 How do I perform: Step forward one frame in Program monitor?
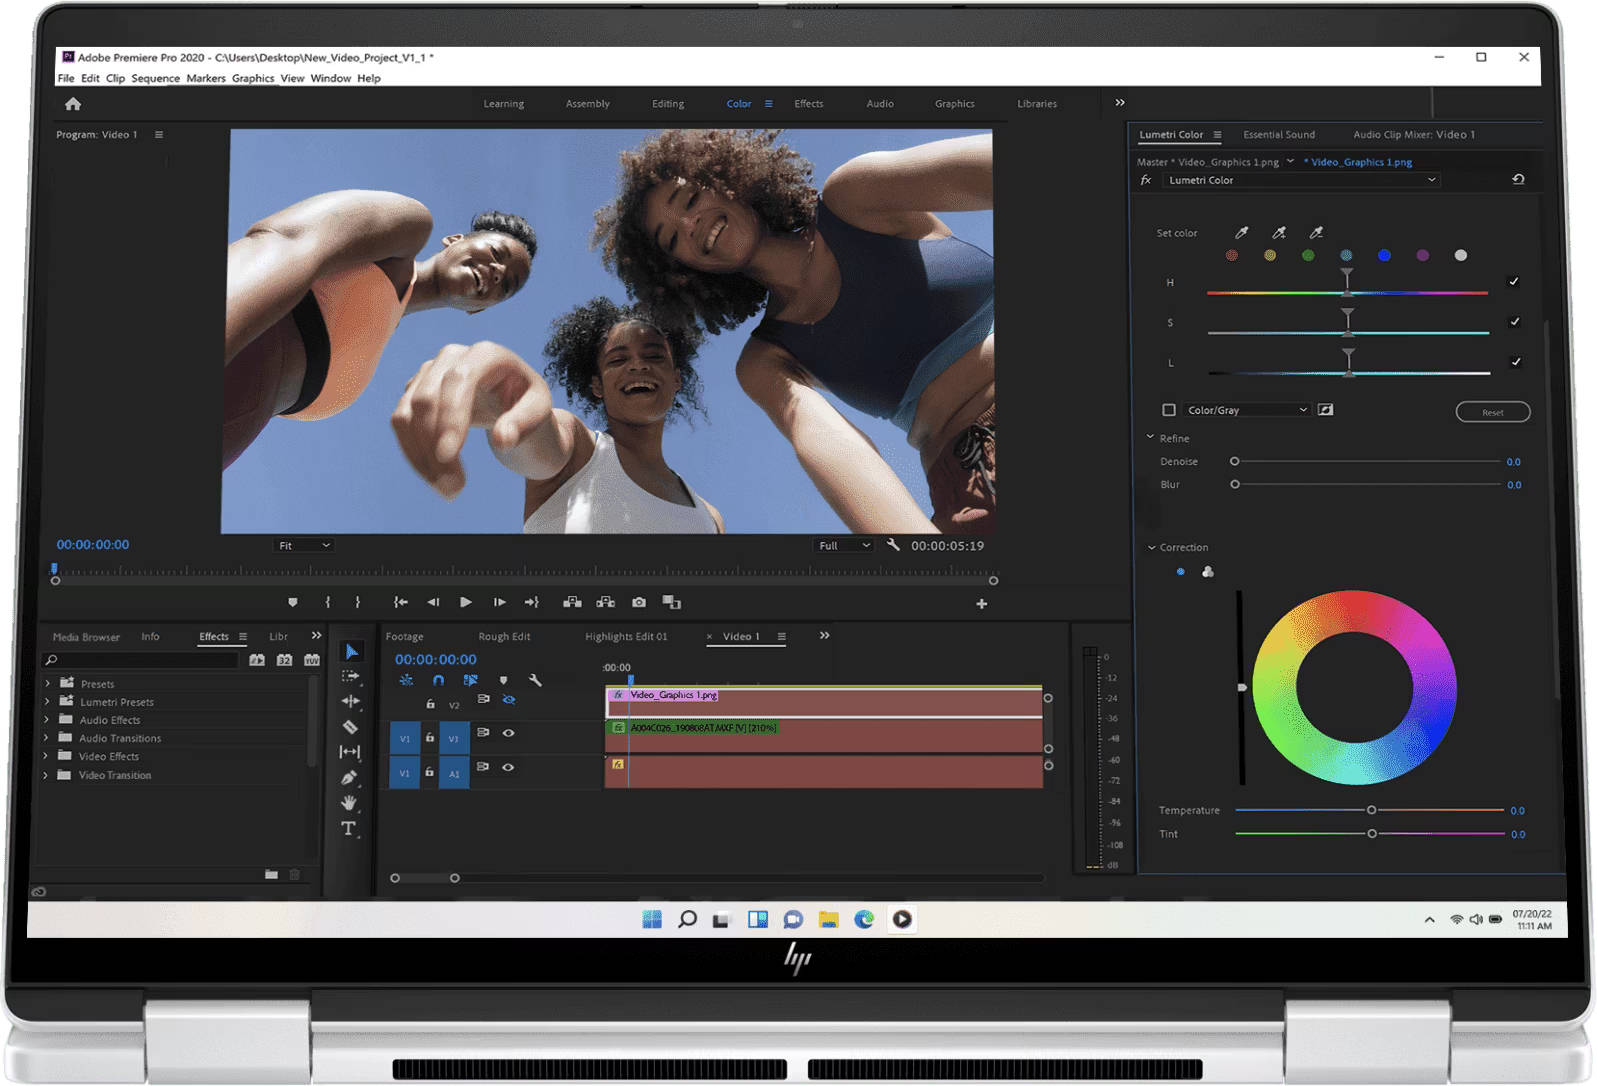pos(499,602)
